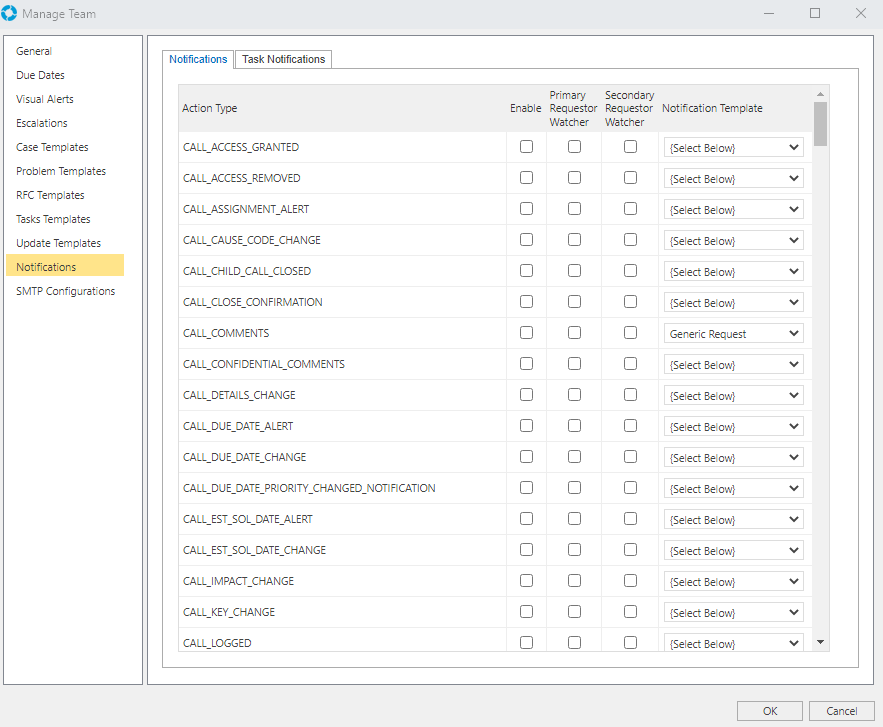Screen dimensions: 883x727
Task: Switch to the Task Notifications tab
Action: click(283, 59)
